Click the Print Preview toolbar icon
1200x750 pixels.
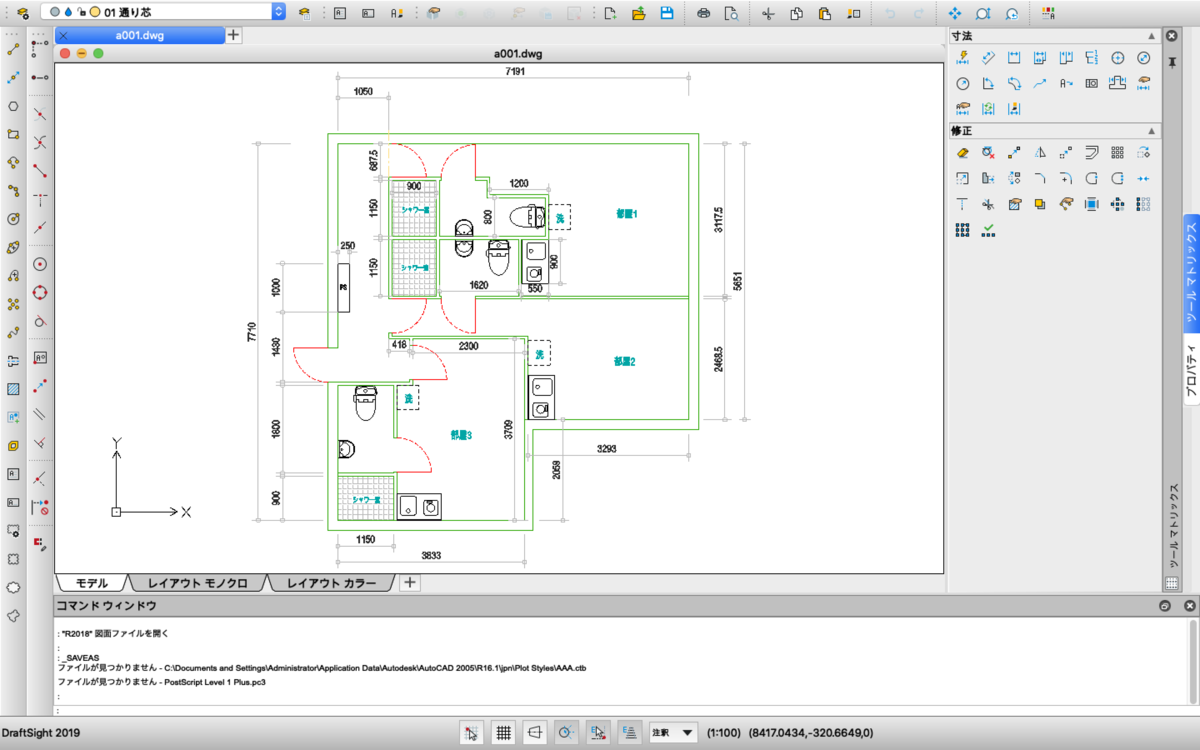731,13
